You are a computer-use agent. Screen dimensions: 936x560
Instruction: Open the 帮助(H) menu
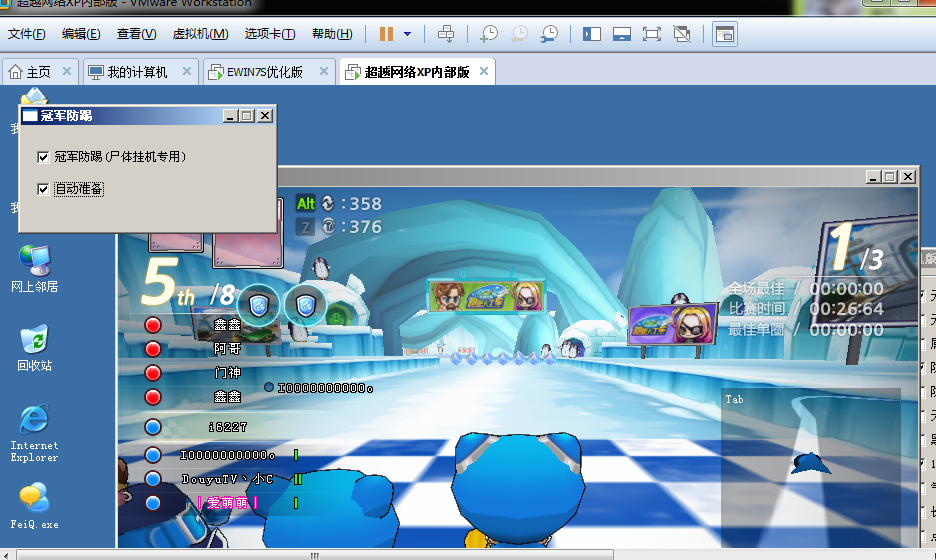(x=332, y=34)
